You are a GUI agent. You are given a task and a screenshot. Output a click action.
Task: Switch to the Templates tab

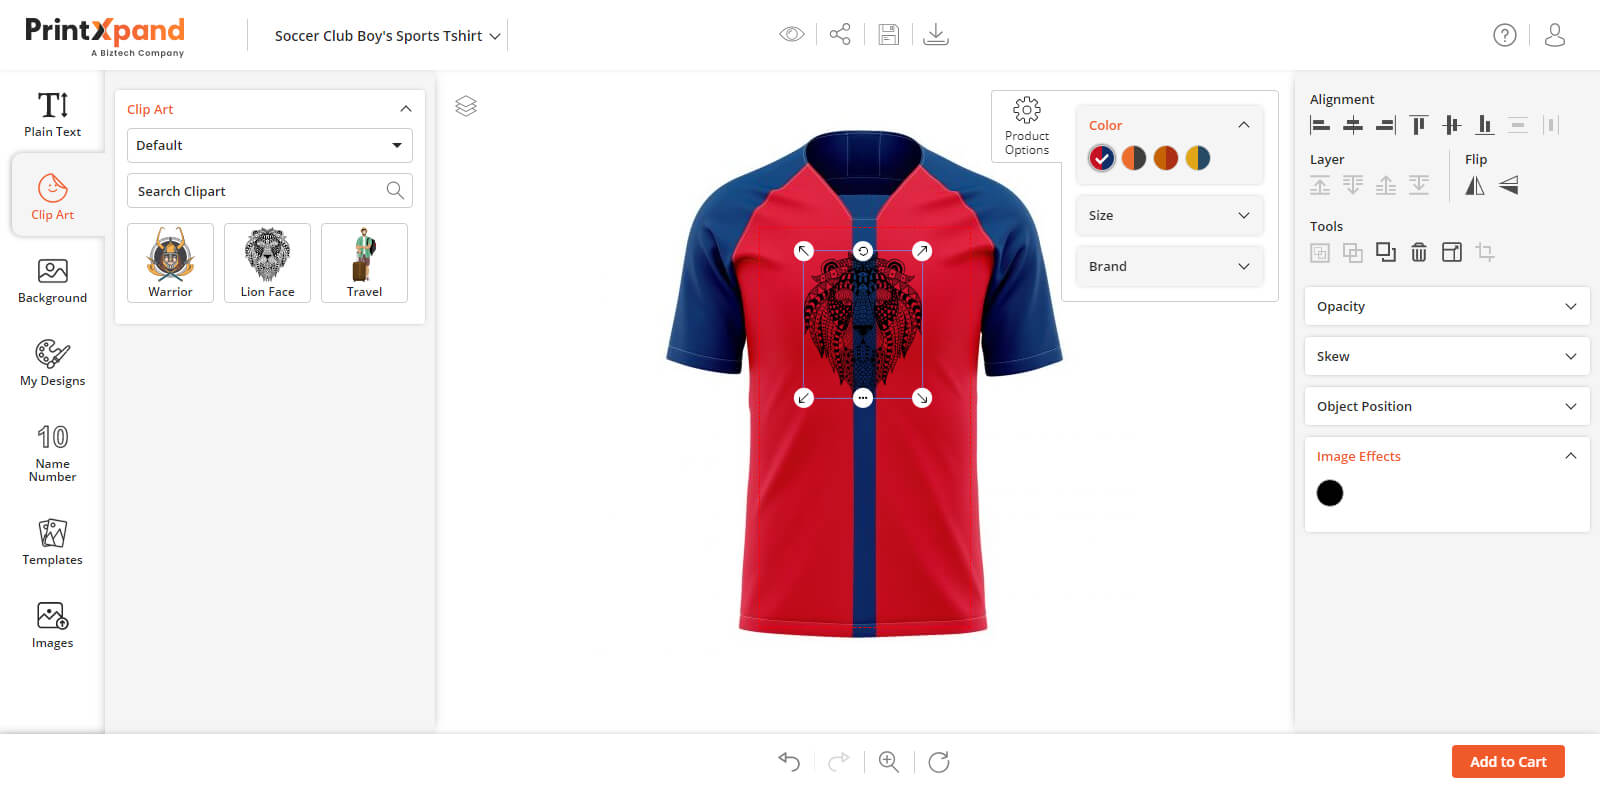(53, 542)
